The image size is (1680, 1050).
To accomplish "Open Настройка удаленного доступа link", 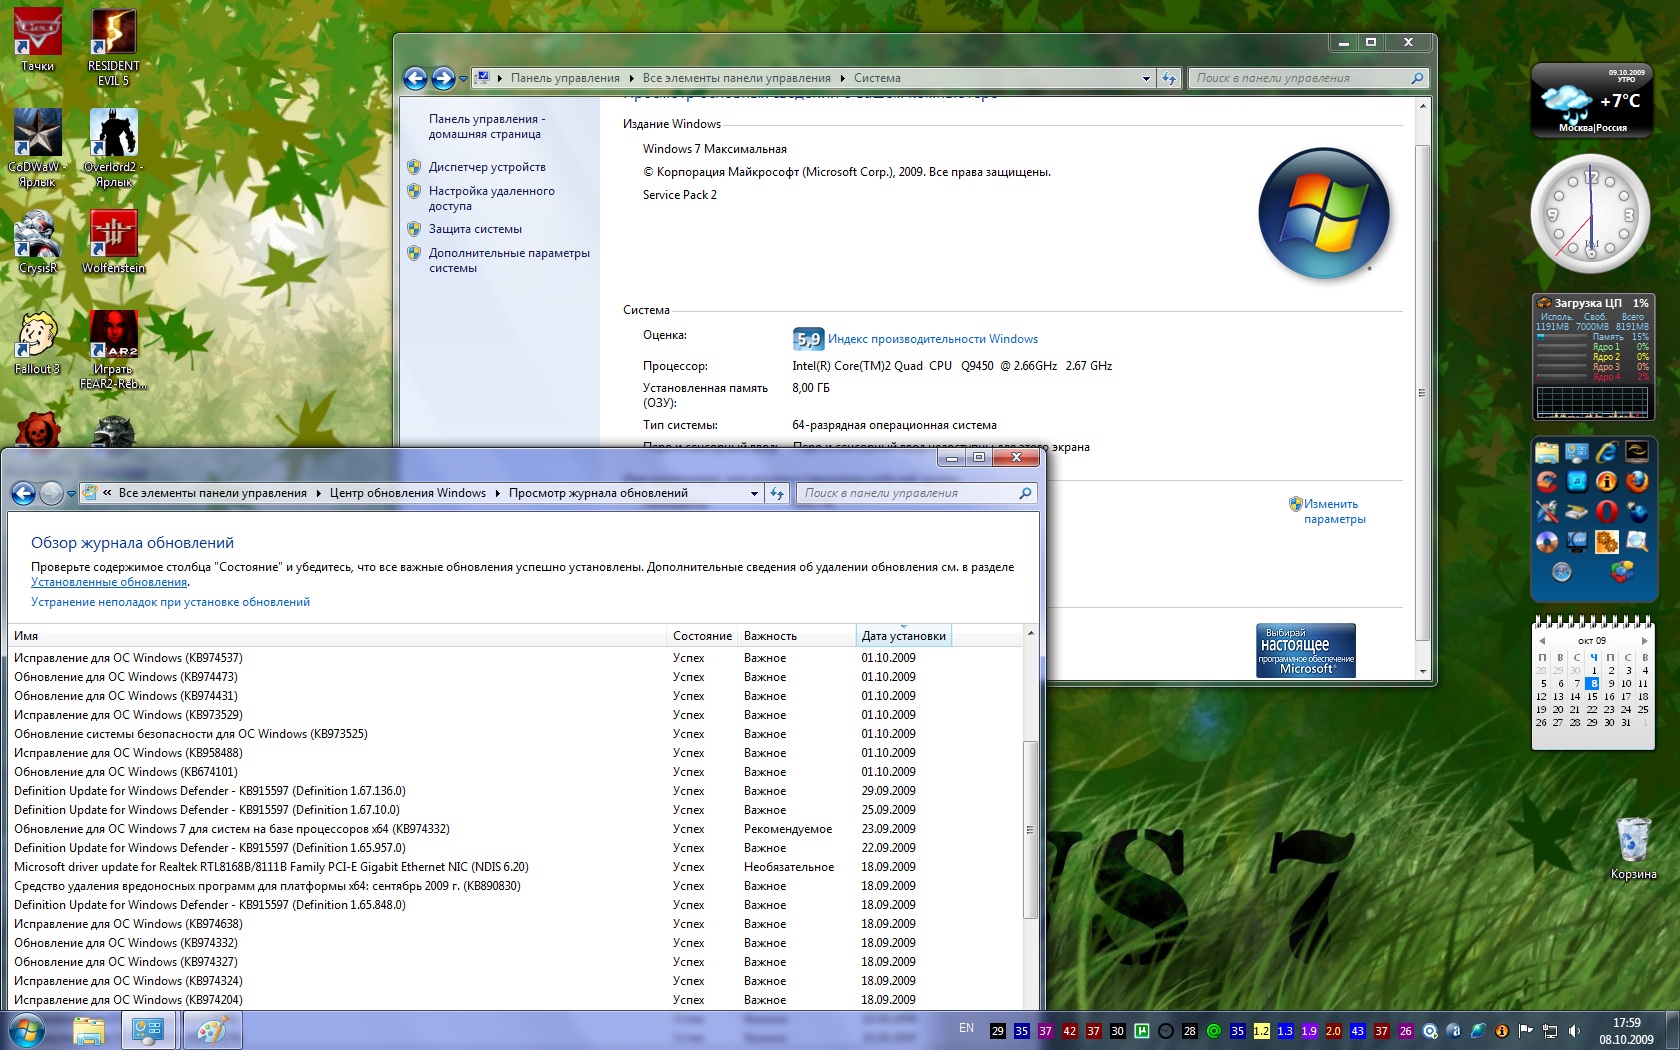I will (491, 198).
